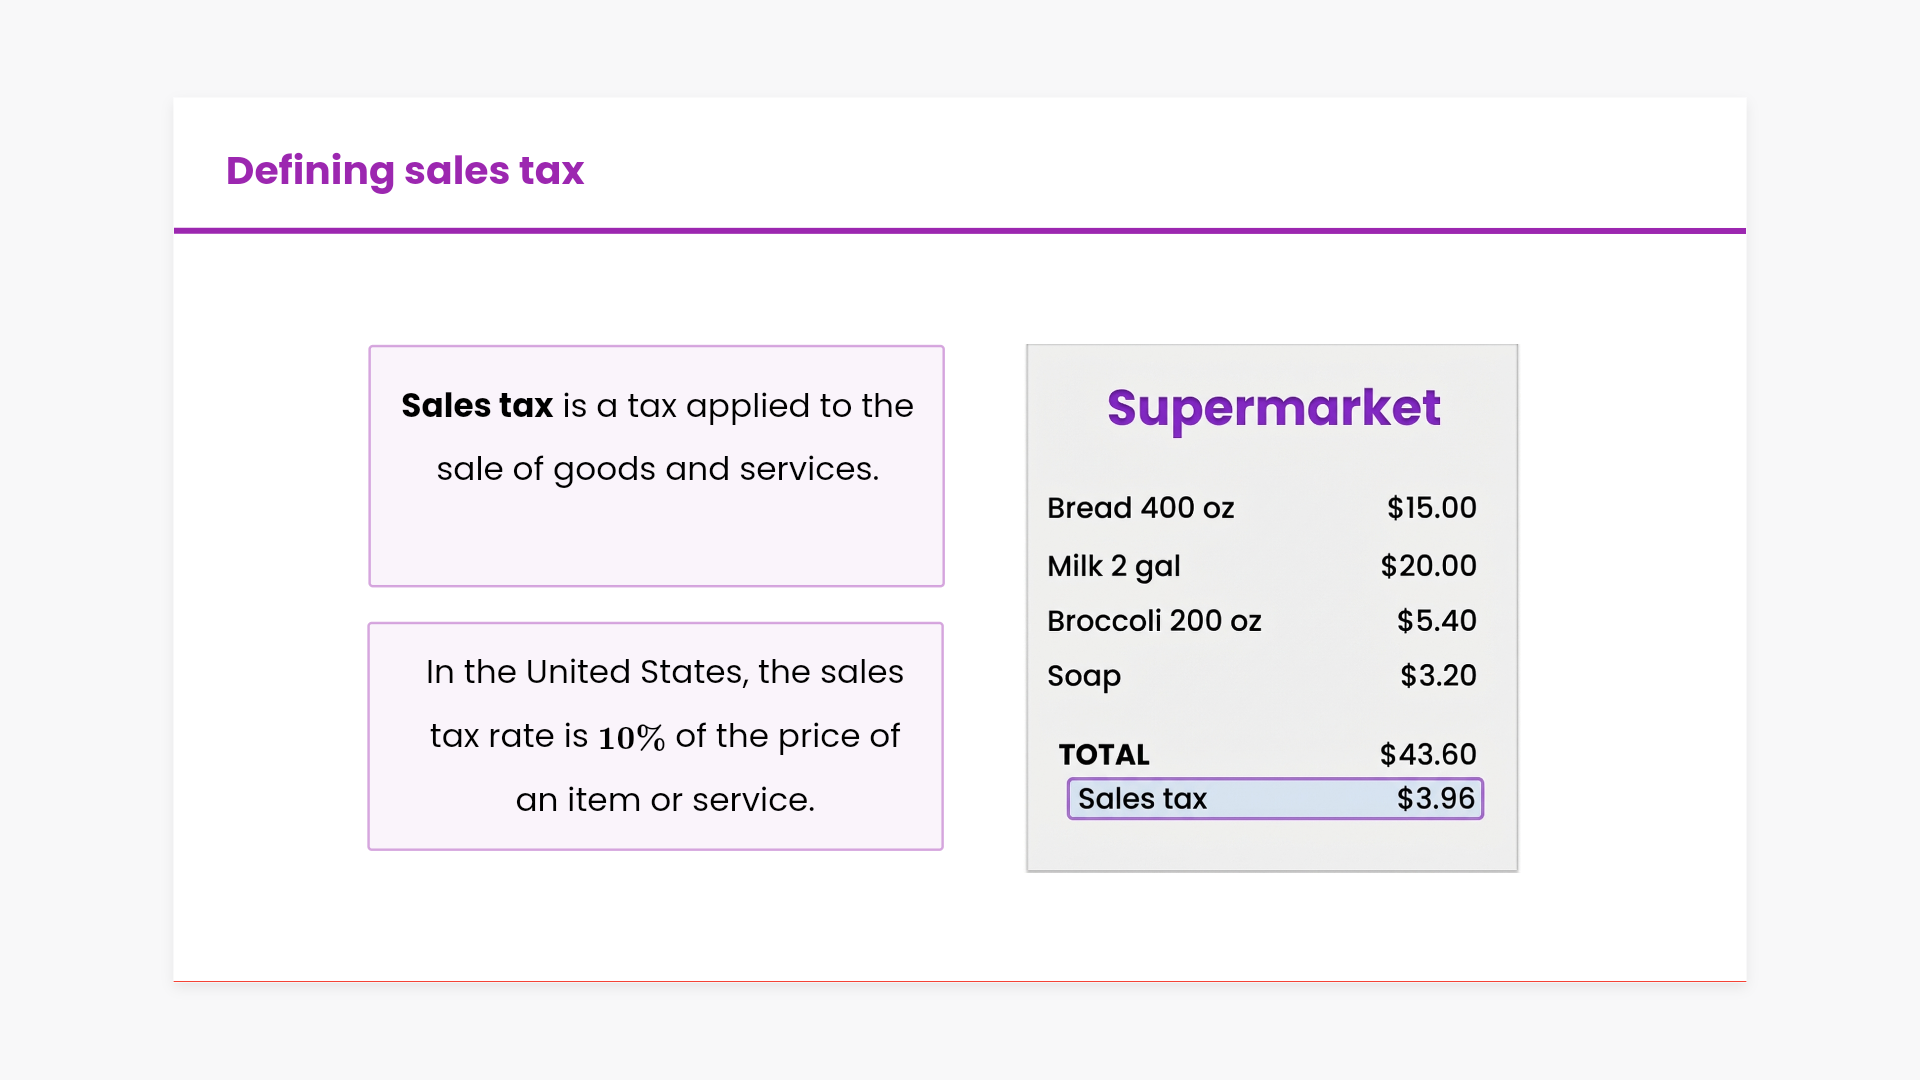Screen dimensions: 1920x1080
Task: Click the $20.00 milk price
Action: pyautogui.click(x=1428, y=566)
